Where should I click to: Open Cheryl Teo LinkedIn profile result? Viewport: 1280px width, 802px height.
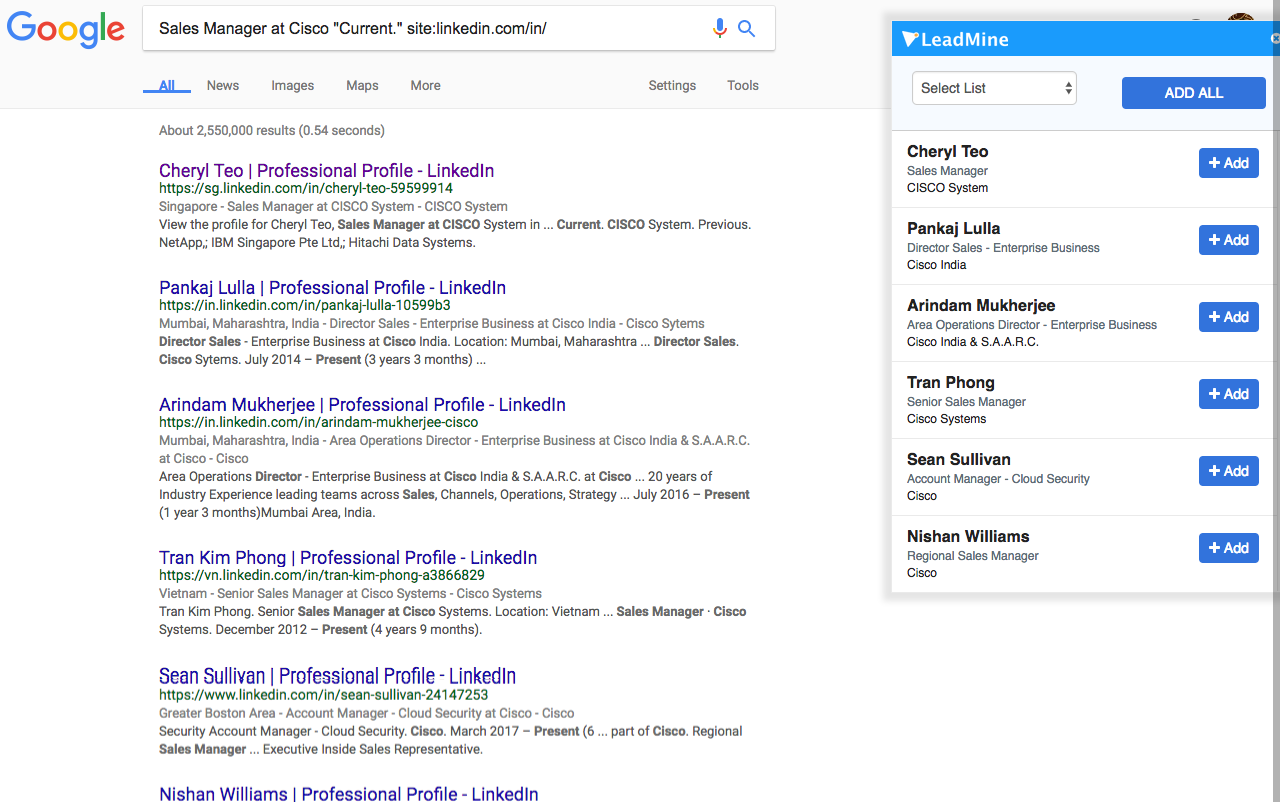pyautogui.click(x=326, y=171)
